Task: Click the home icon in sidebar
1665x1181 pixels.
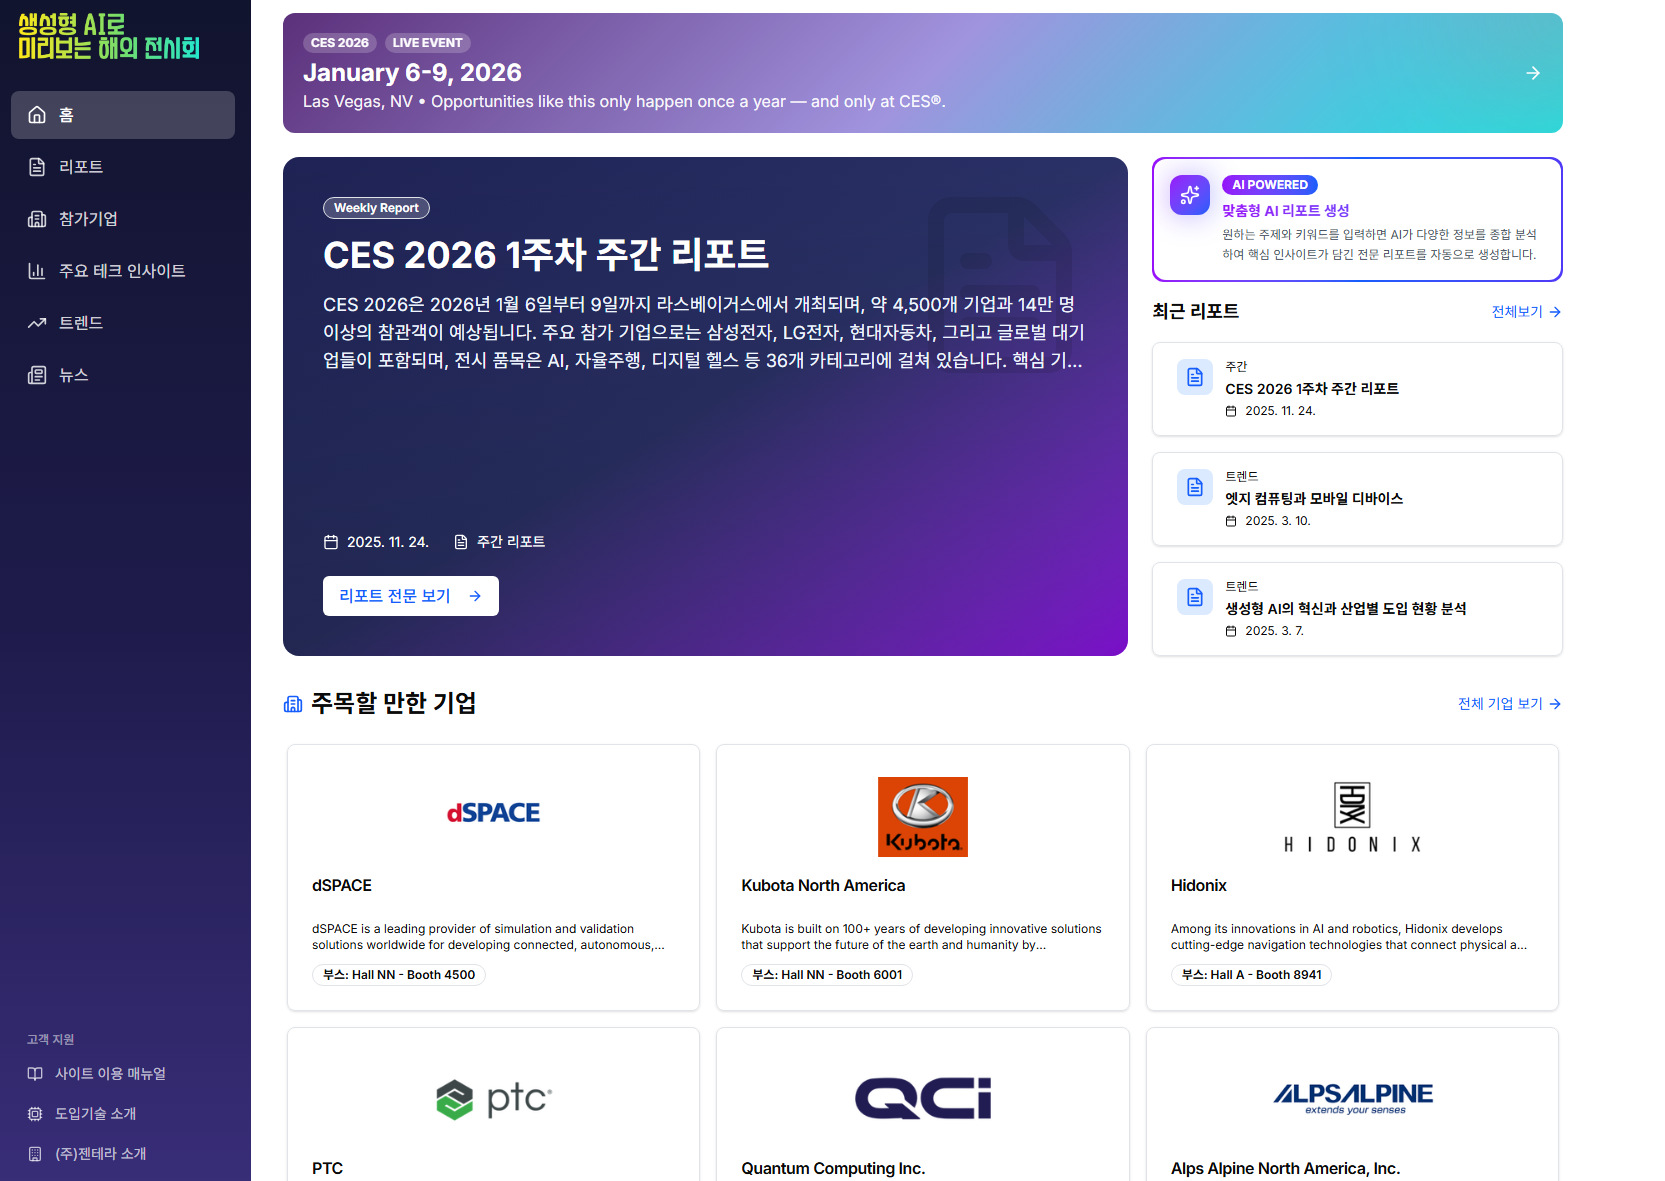Action: coord(37,115)
